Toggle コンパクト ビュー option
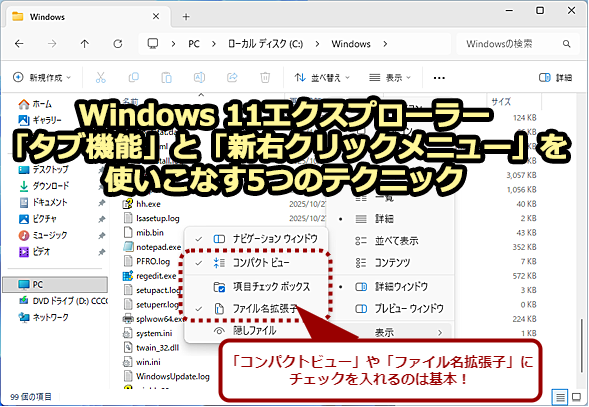Image resolution: width=589 pixels, height=407 pixels. 256,263
